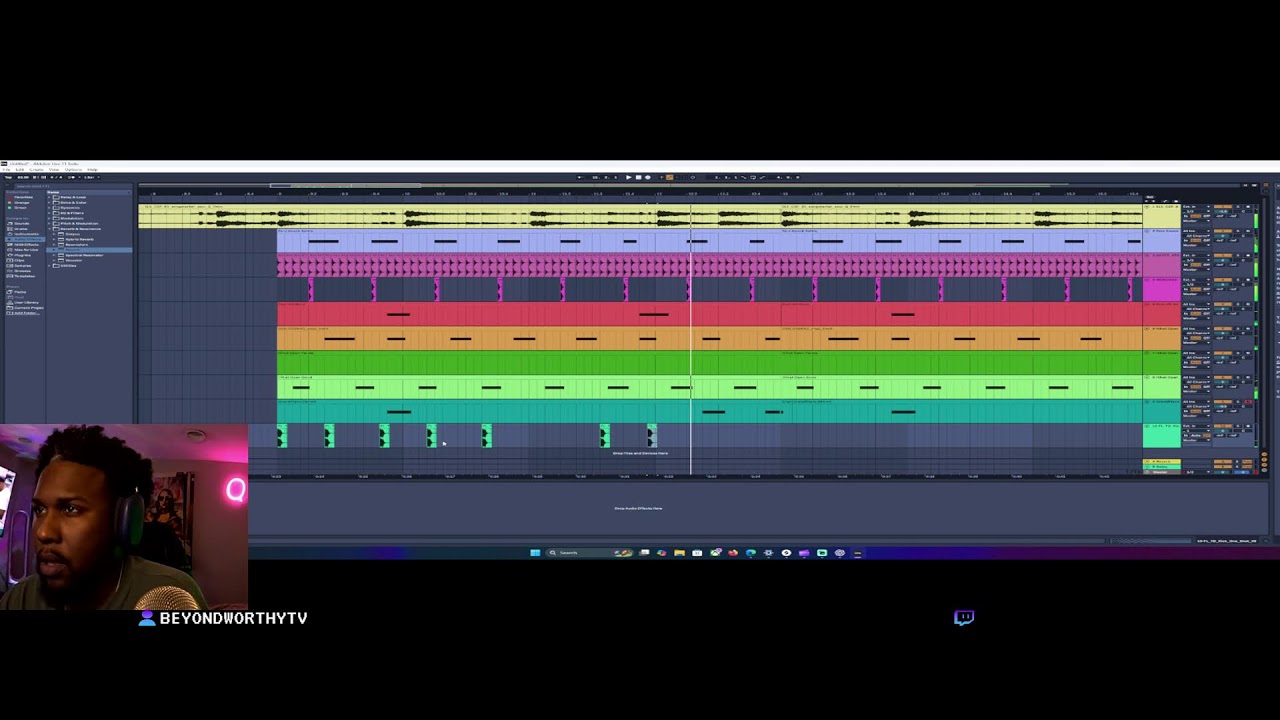Image resolution: width=1280 pixels, height=720 pixels.
Task: Expand the Utilities folder
Action: point(49,266)
